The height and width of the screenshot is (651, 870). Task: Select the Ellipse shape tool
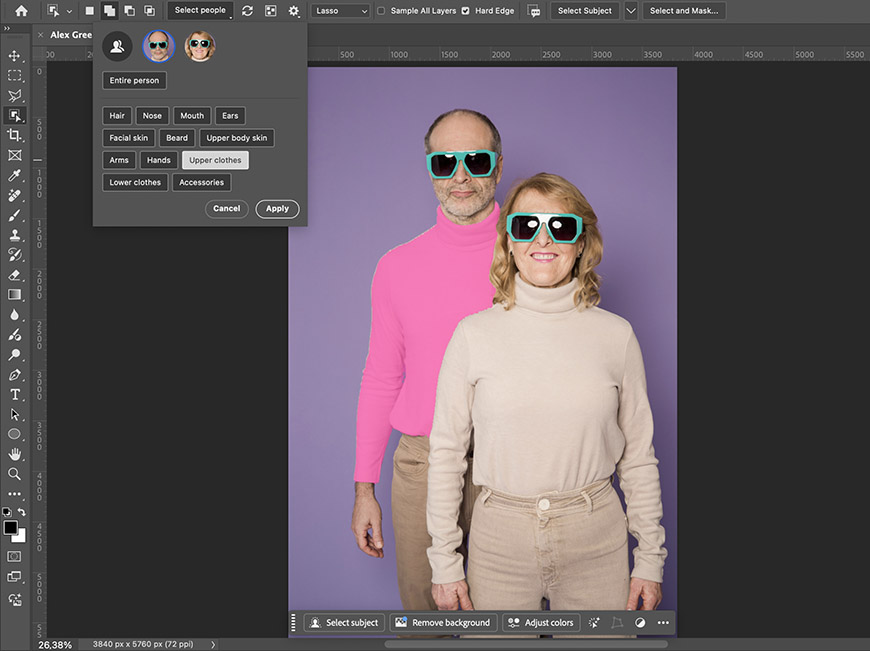14,434
